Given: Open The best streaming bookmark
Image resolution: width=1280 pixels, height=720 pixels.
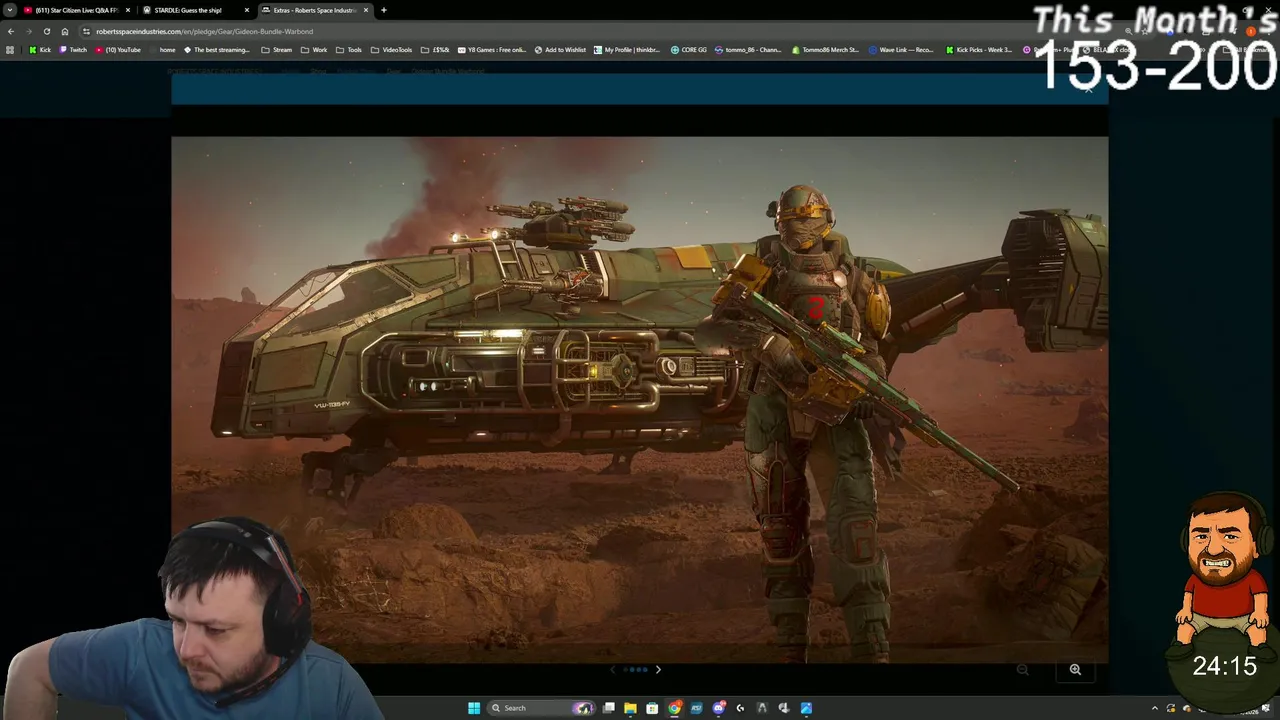Looking at the screenshot, I should click(216, 50).
